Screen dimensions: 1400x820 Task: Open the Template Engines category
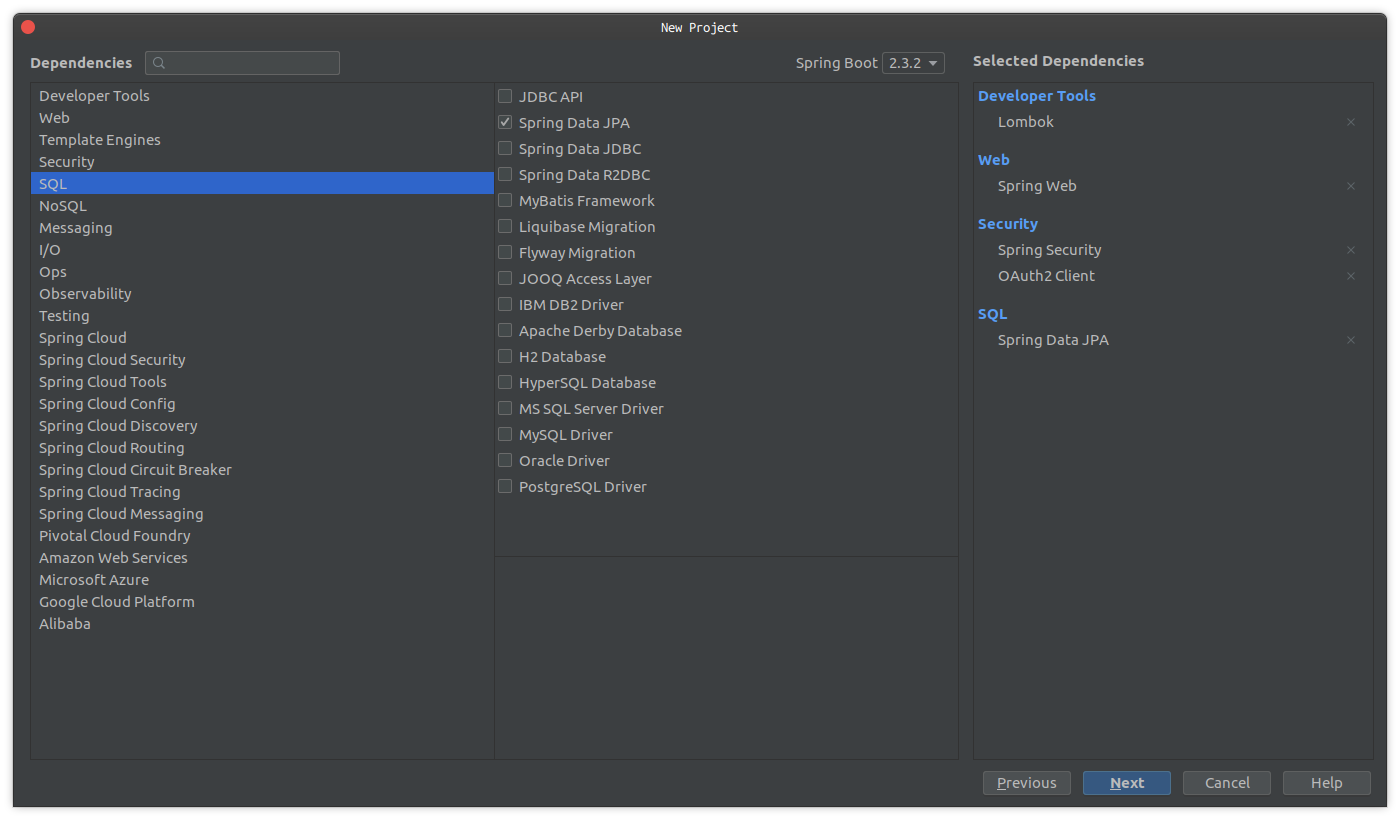pos(262,140)
